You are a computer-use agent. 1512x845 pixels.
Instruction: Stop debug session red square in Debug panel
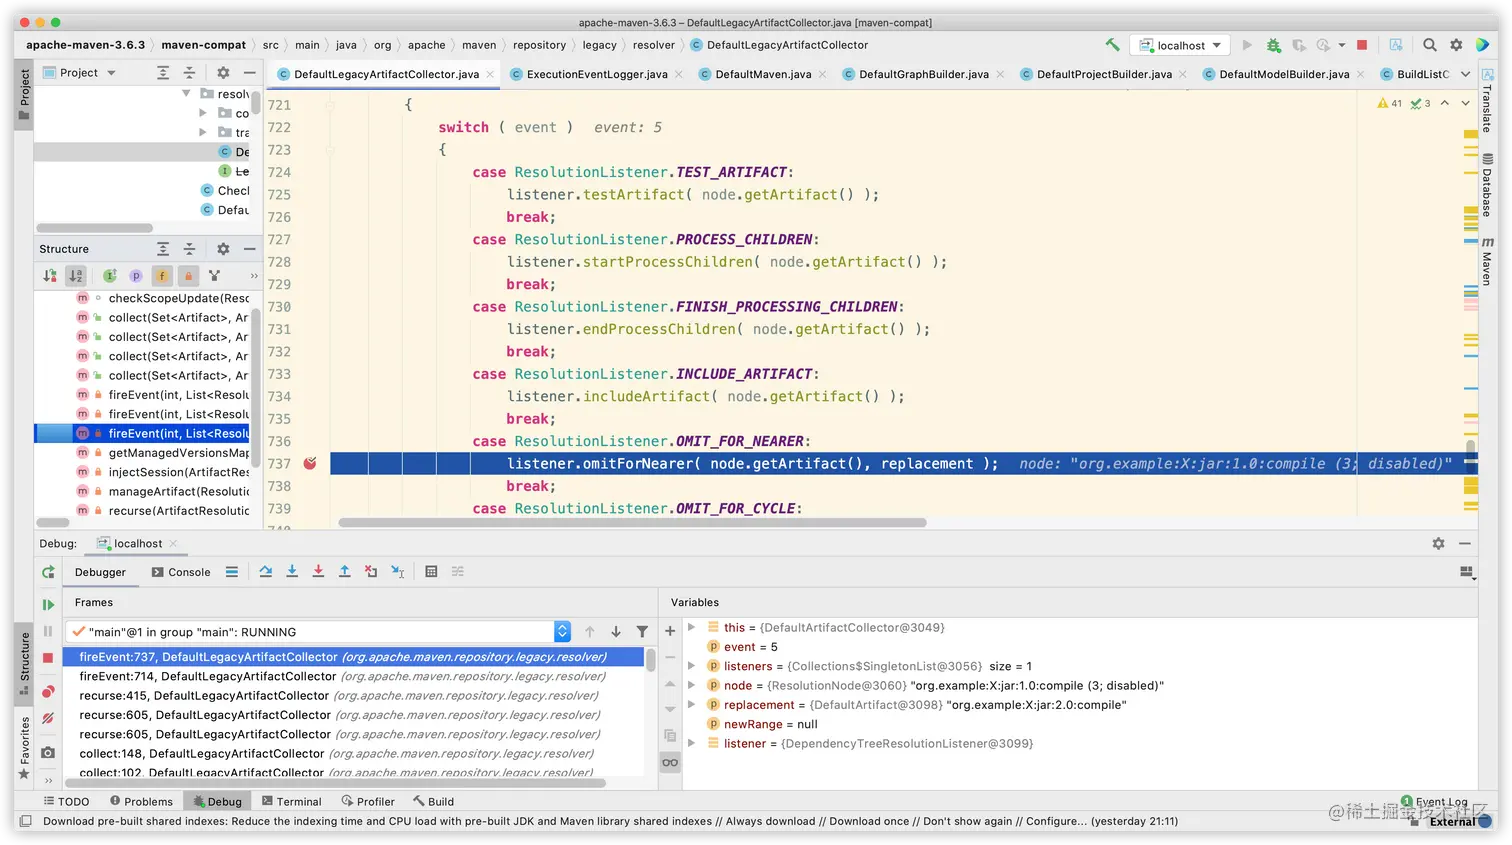click(x=48, y=658)
